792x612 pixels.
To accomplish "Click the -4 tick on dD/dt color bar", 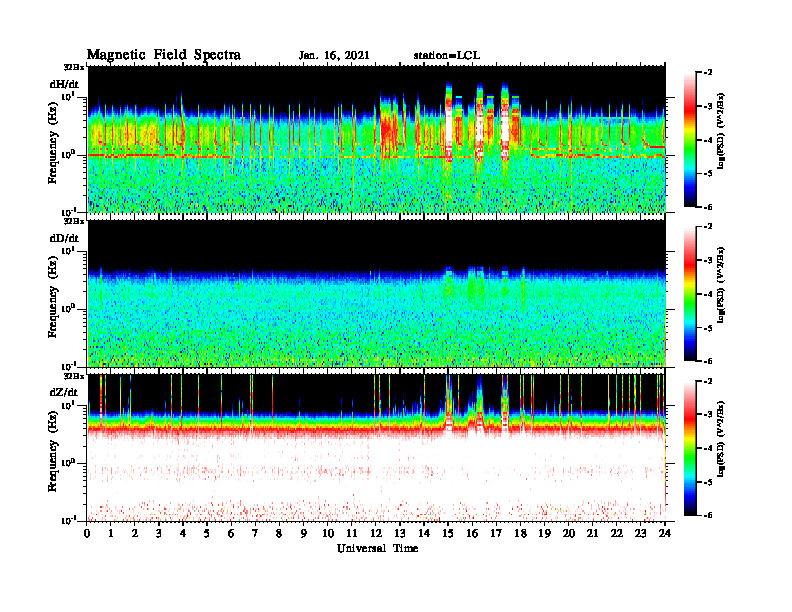I will click(x=708, y=294).
